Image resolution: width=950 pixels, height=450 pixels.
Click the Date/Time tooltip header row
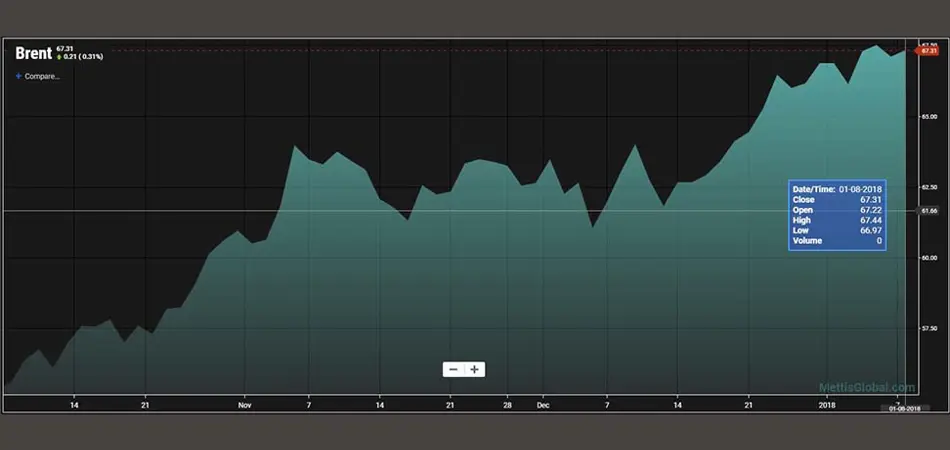tap(838, 188)
